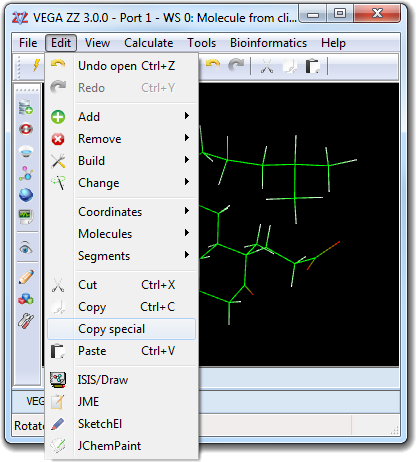Open the View menu

coord(97,43)
